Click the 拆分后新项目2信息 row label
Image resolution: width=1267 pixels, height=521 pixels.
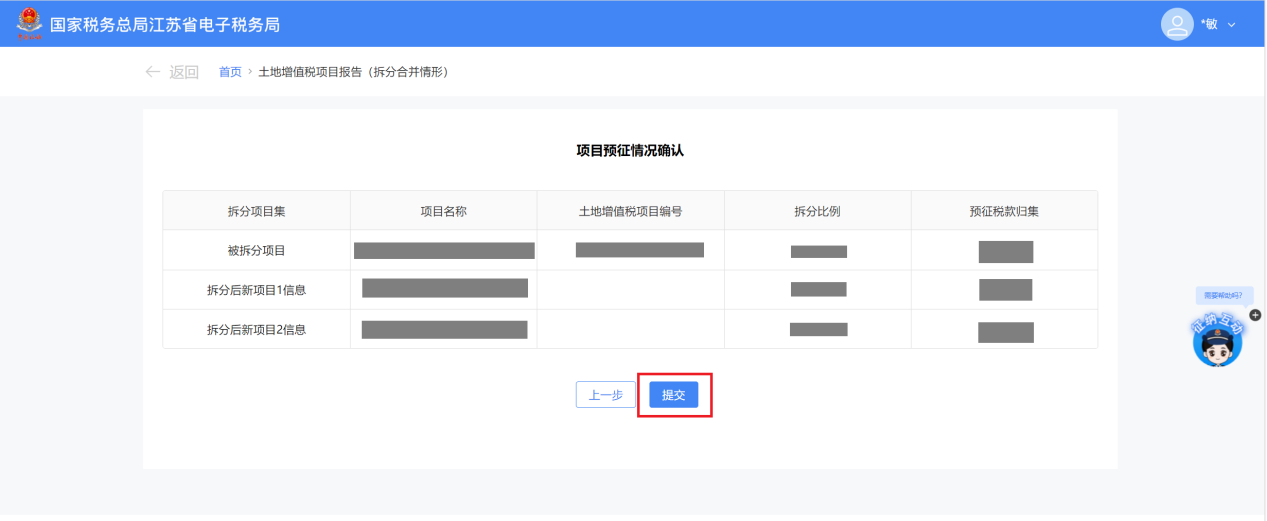click(256, 329)
